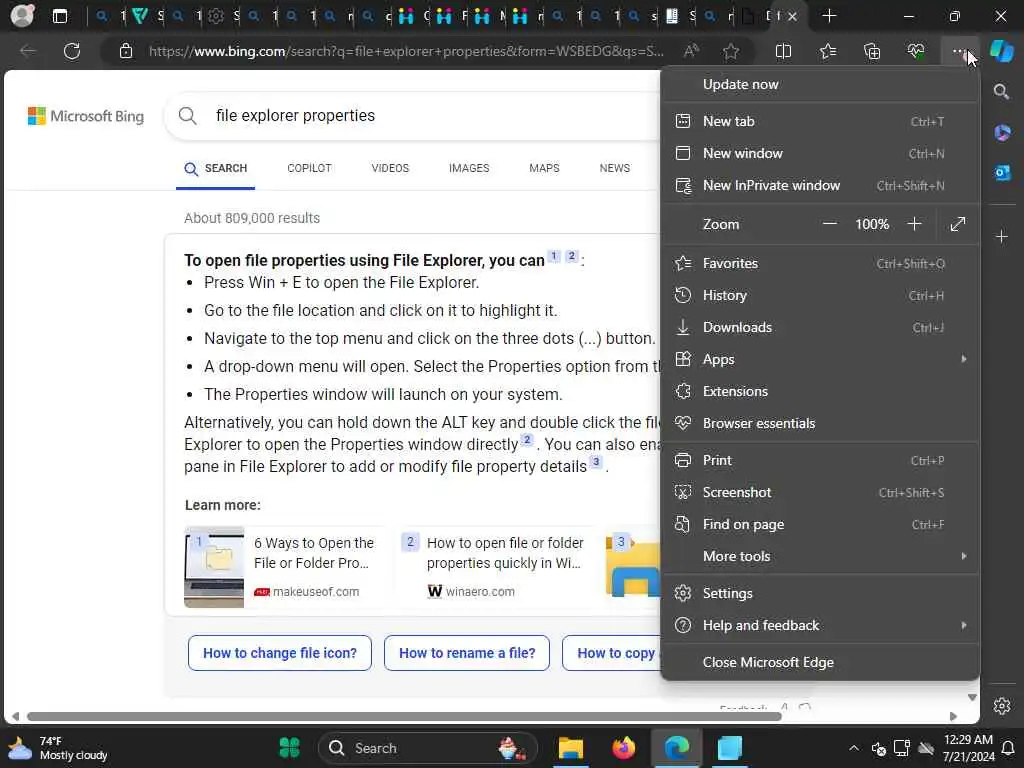Choose New window menu item

[x=820, y=153]
